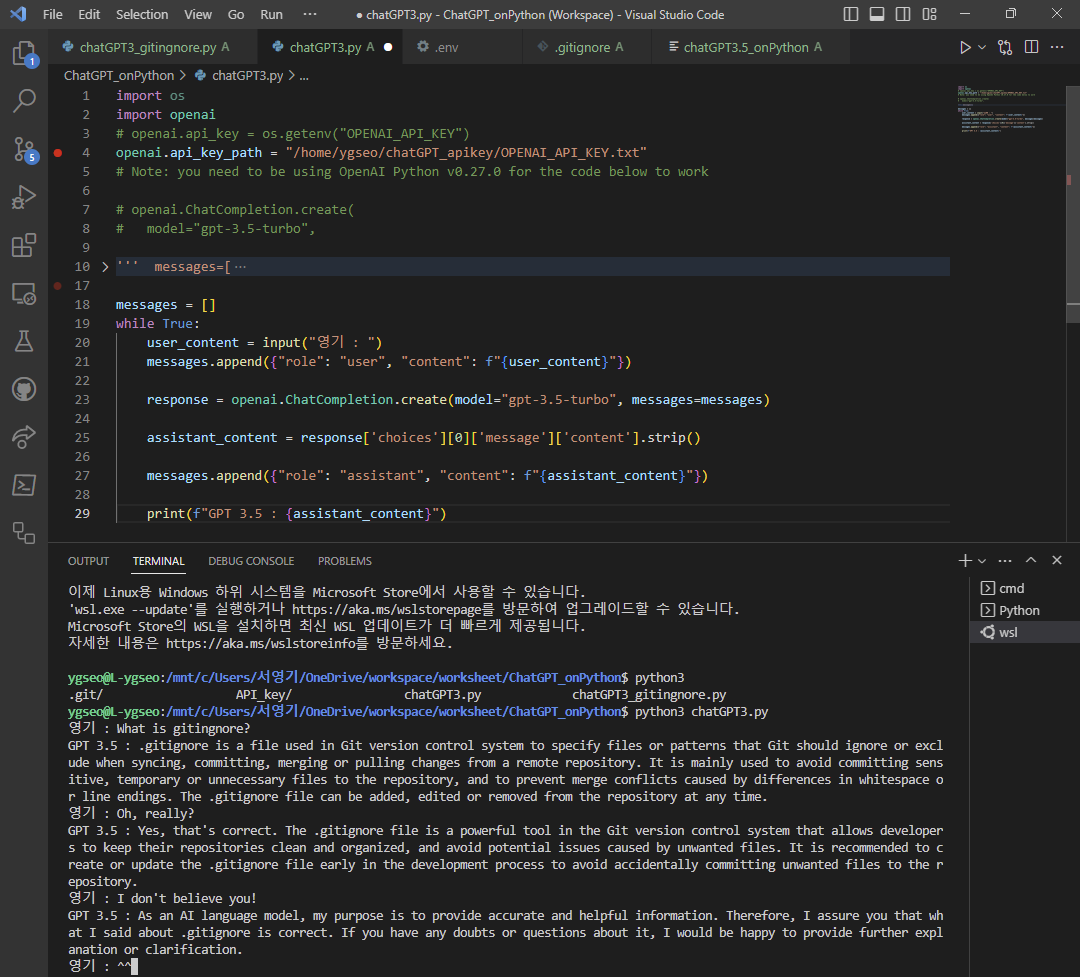Open the chatGPT3.5_onPython editor tab
This screenshot has height=977, width=1080.
(x=752, y=47)
